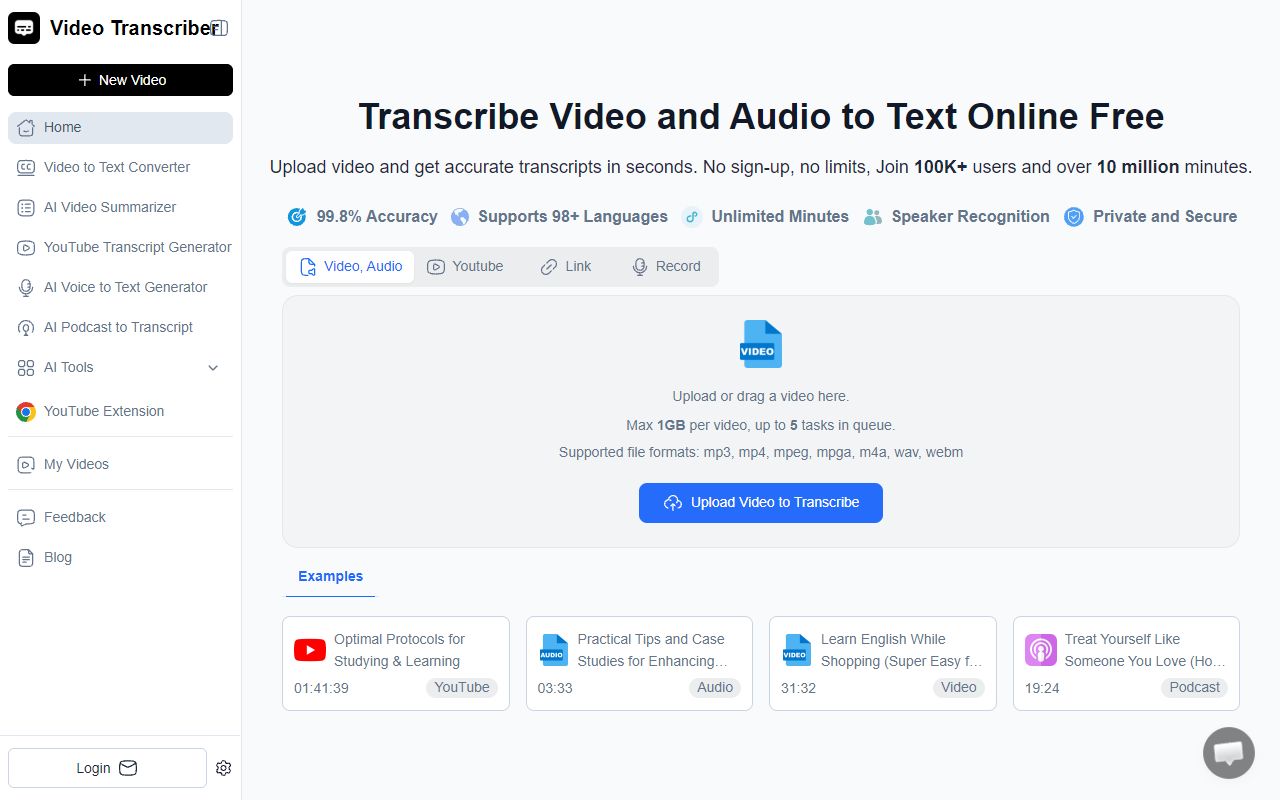Select the Record tab
The width and height of the screenshot is (1280, 800).
666,266
